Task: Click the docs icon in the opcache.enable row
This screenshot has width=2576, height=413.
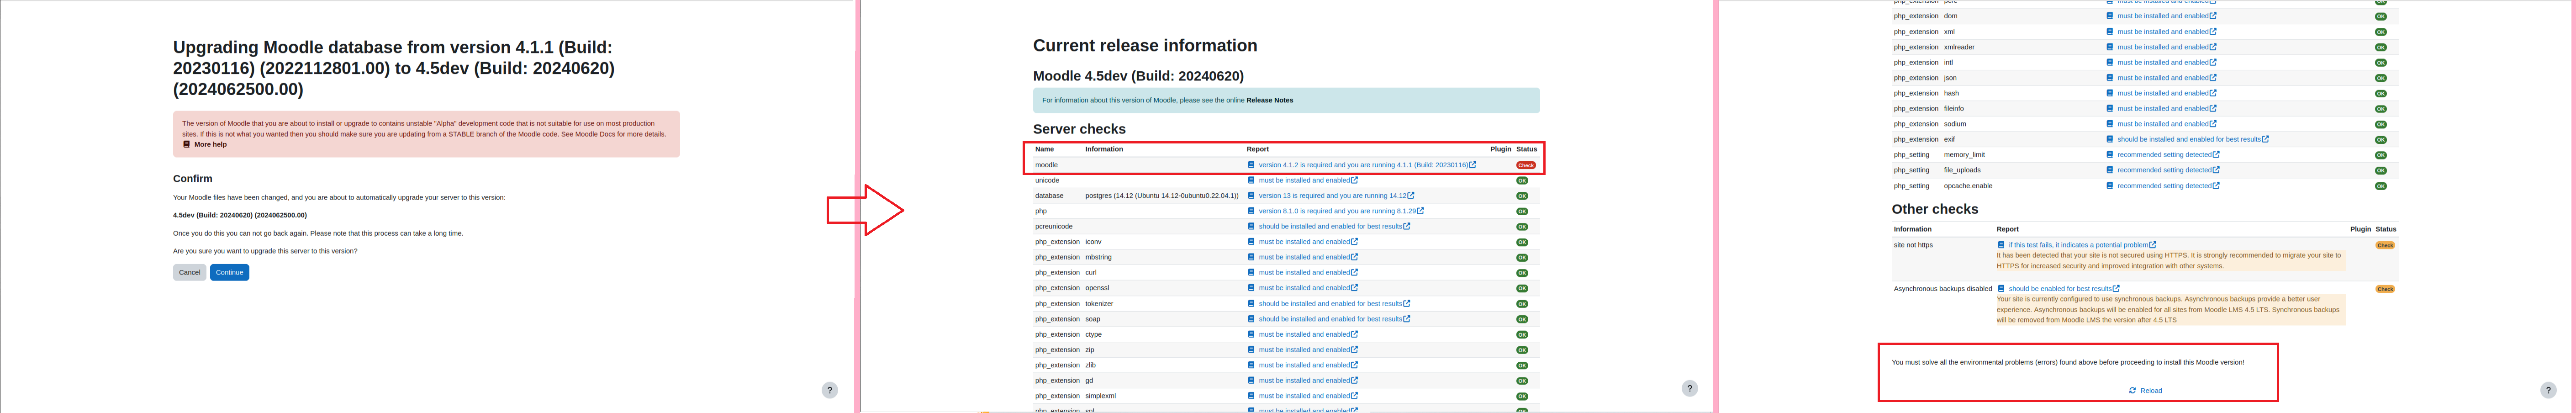Action: (x=2110, y=186)
